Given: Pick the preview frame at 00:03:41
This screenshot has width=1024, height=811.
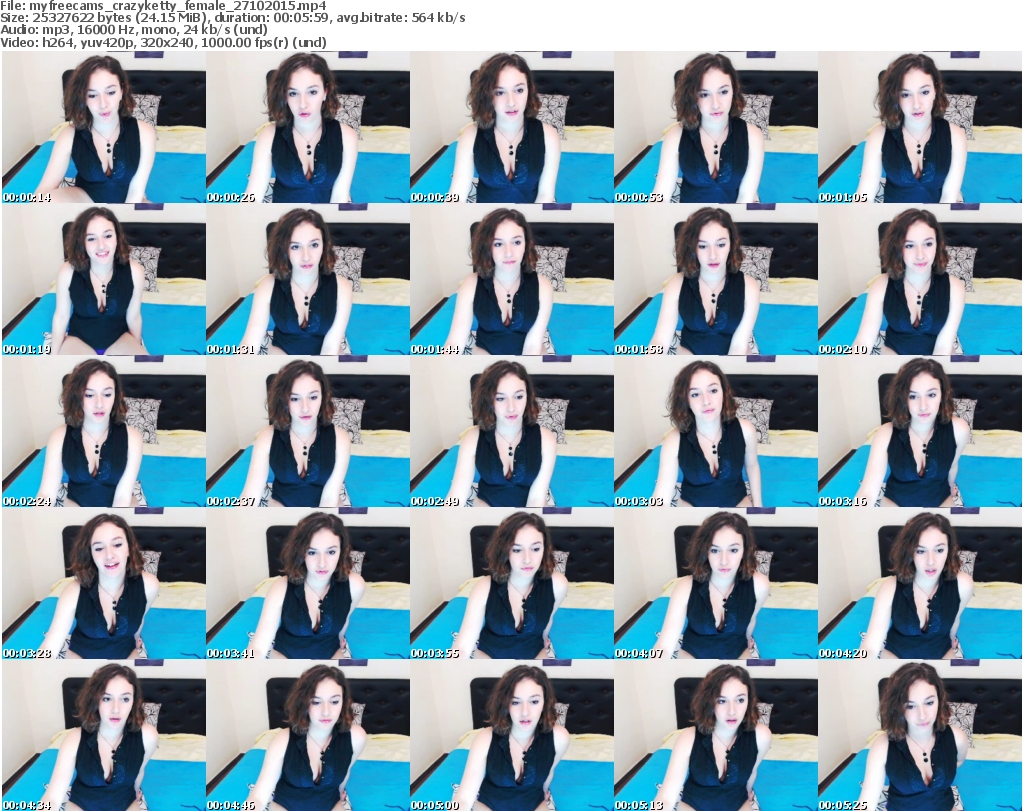Looking at the screenshot, I should (x=308, y=583).
